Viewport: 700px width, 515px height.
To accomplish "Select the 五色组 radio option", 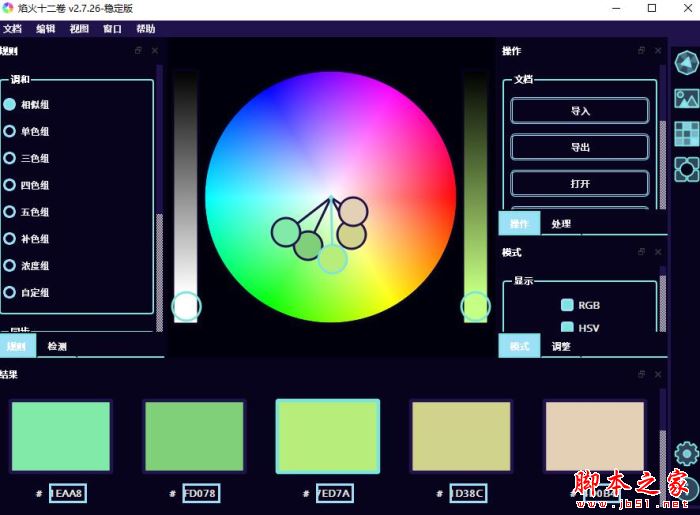I will click(26, 212).
